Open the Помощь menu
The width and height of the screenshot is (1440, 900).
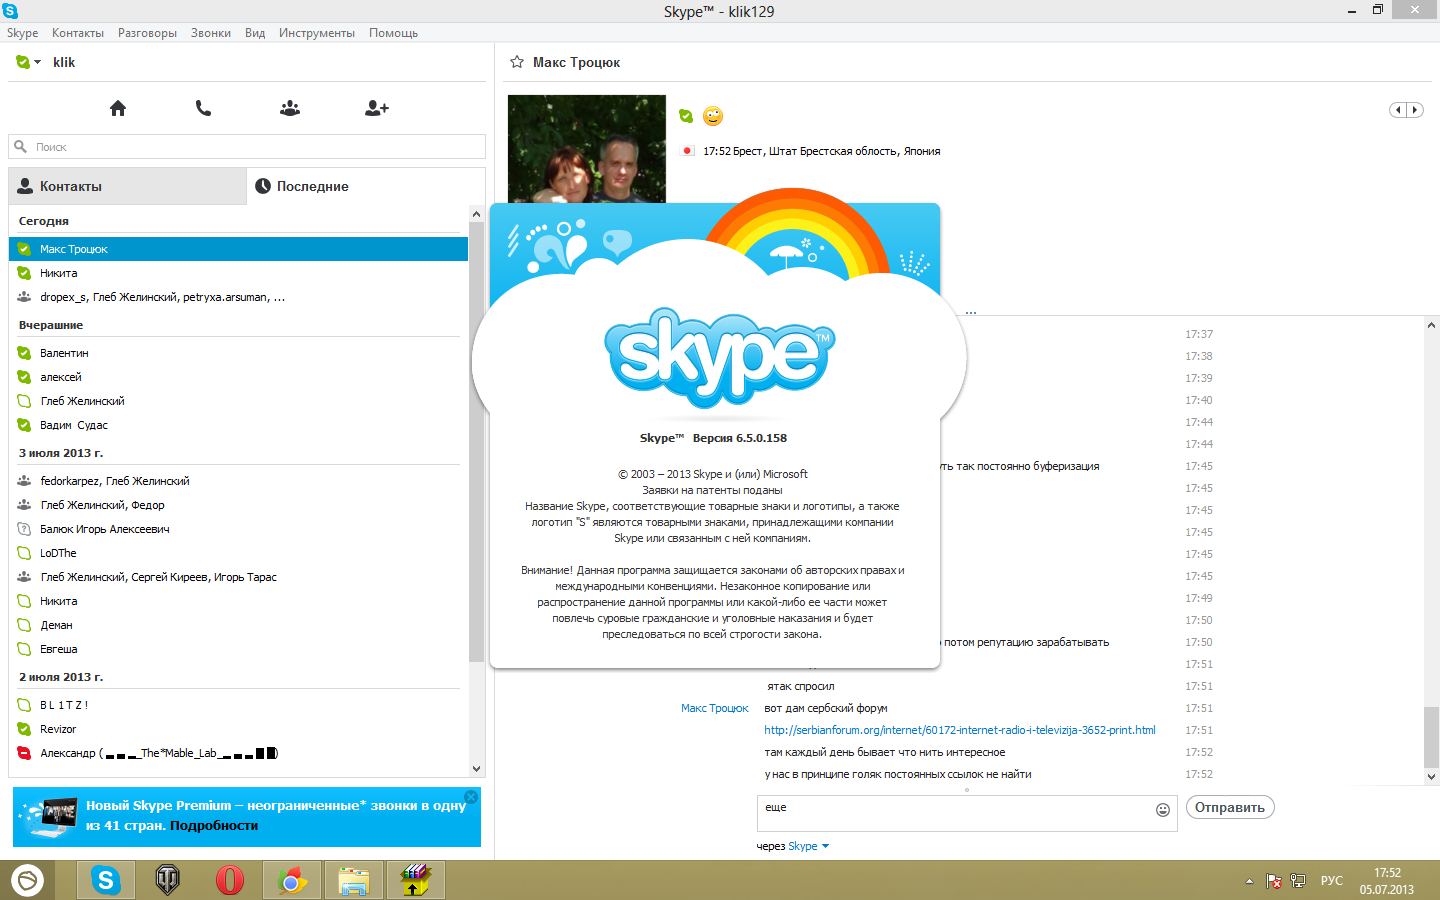pos(393,33)
